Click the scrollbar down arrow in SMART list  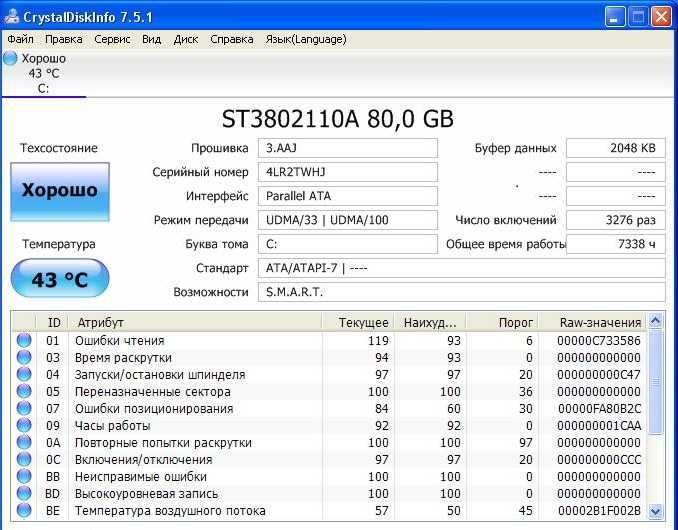click(x=655, y=511)
